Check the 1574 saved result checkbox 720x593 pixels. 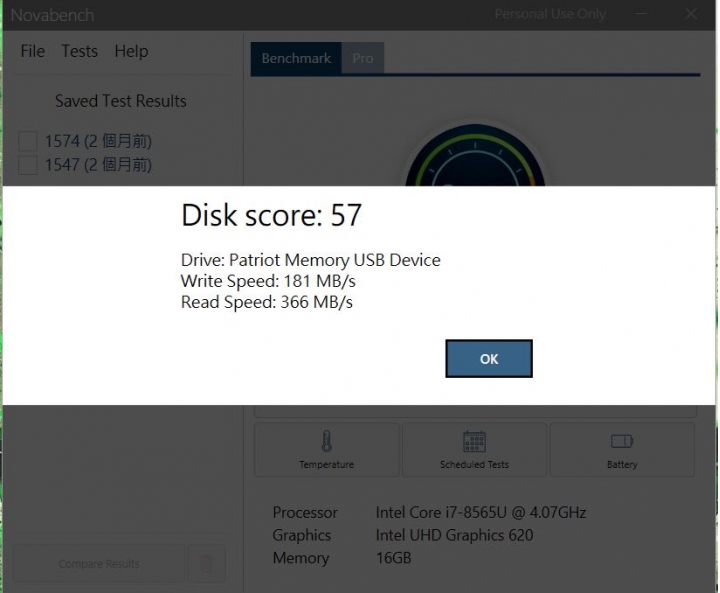point(28,141)
